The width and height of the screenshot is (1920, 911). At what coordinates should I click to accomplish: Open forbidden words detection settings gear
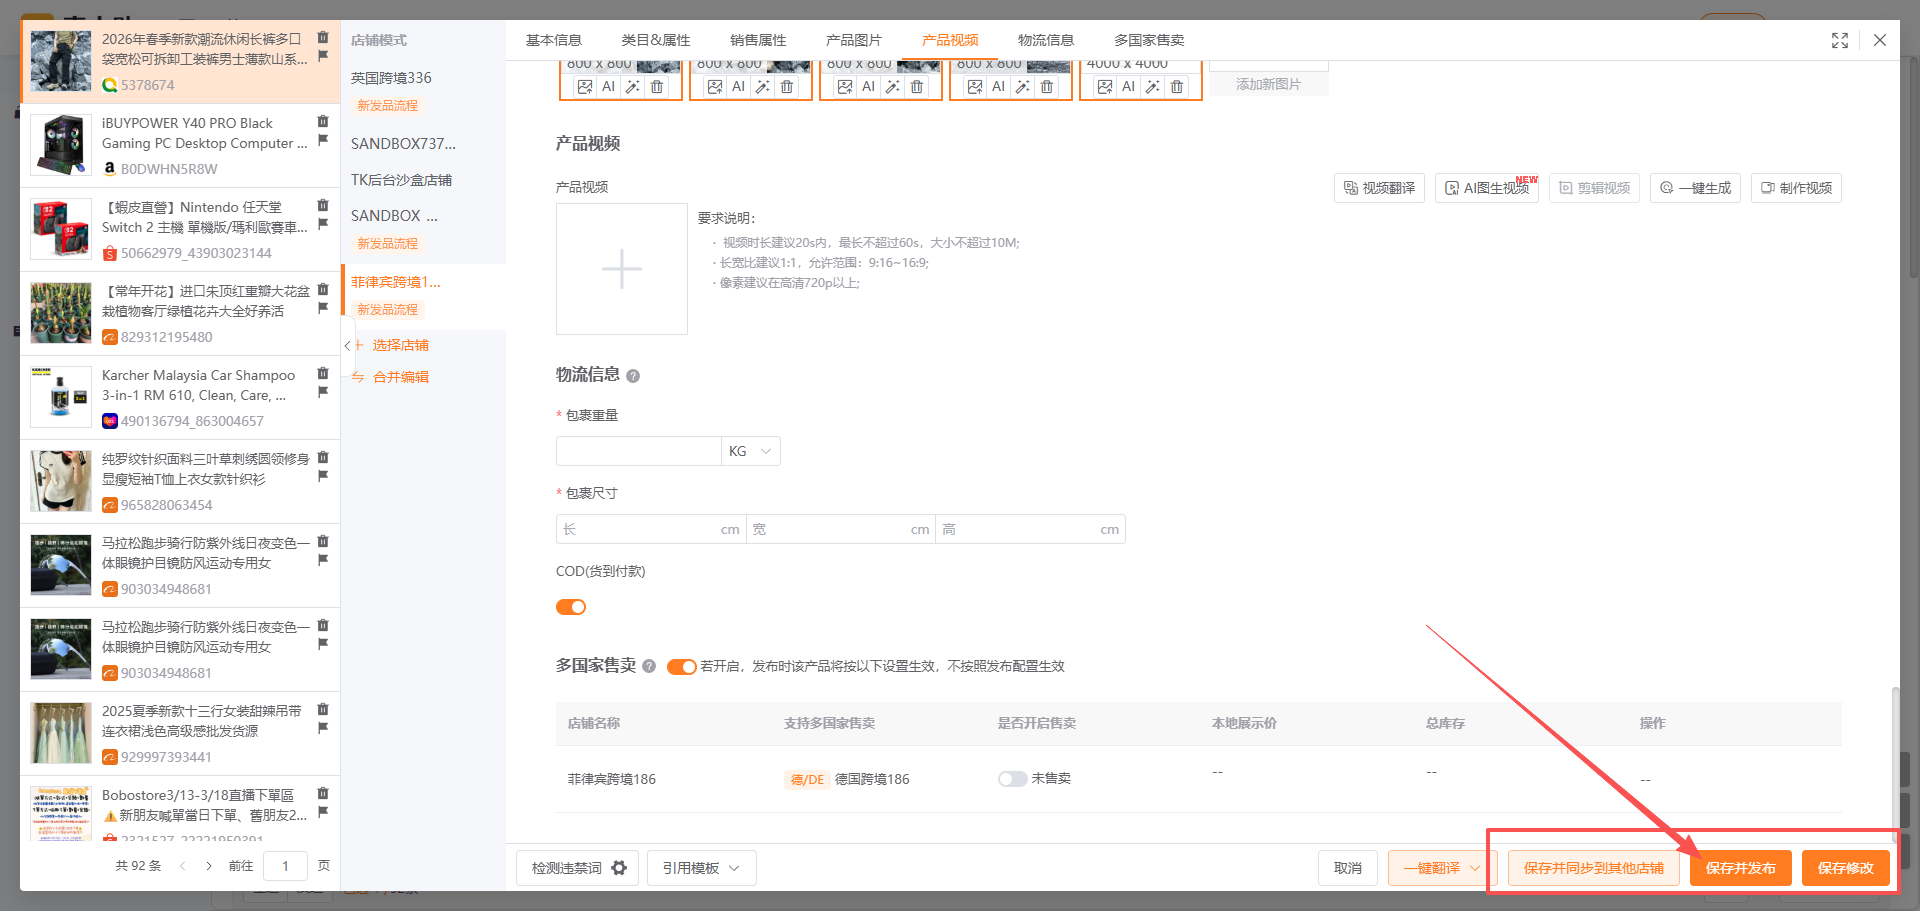pos(619,868)
